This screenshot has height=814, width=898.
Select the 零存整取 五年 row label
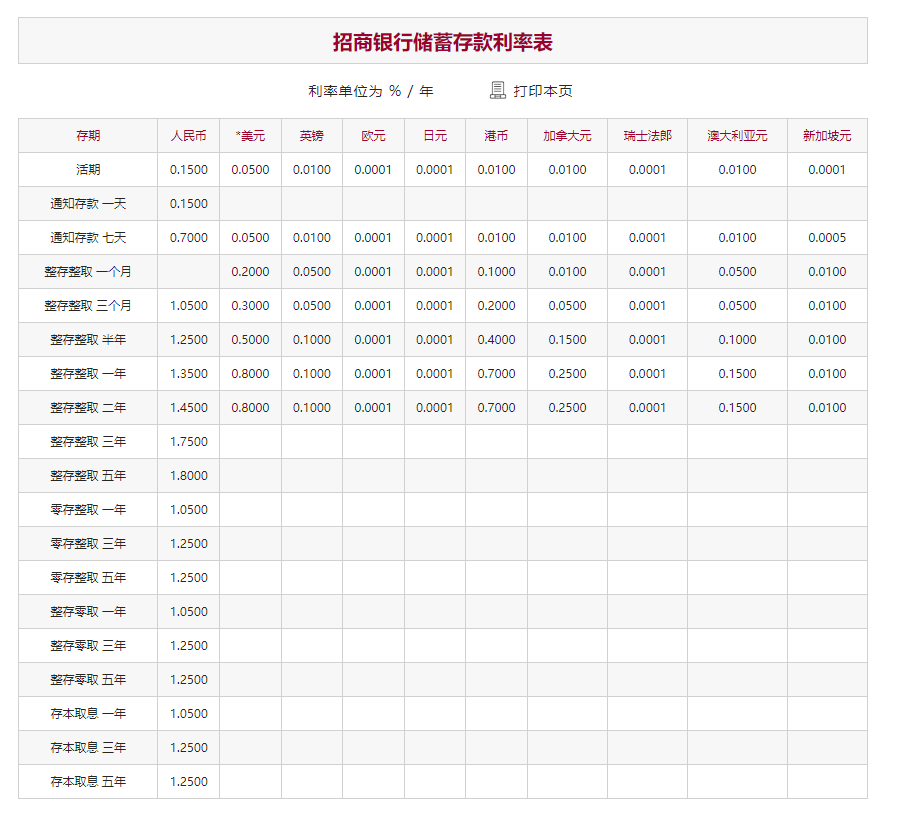point(88,577)
